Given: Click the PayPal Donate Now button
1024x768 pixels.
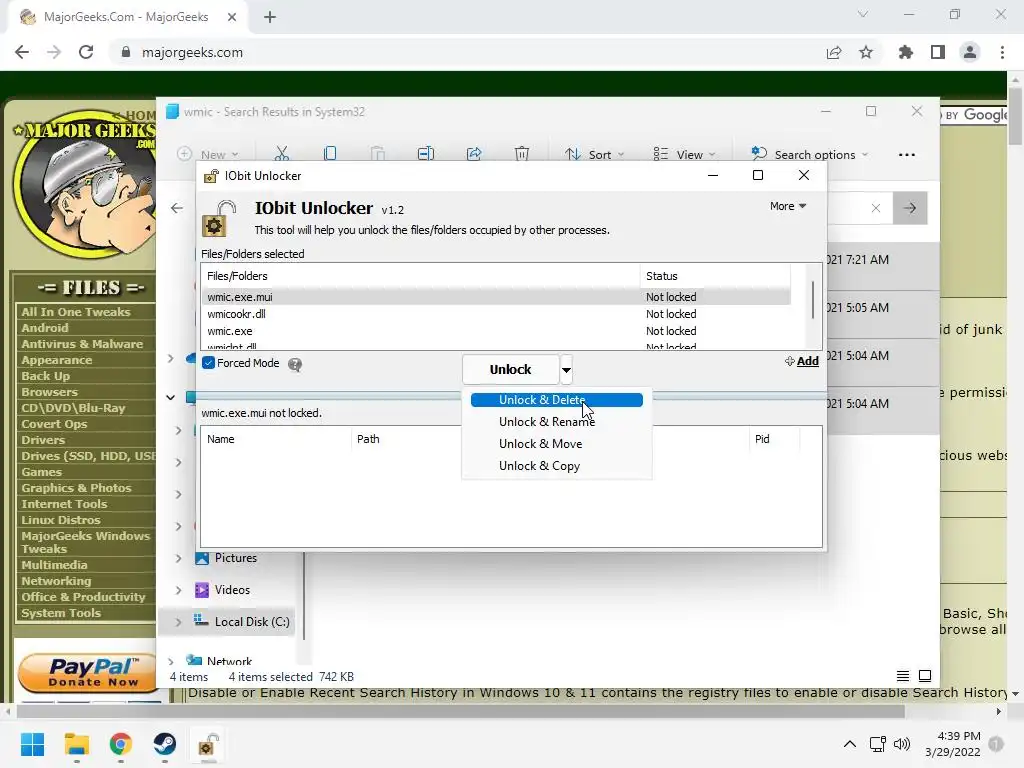Looking at the screenshot, I should 86,673.
